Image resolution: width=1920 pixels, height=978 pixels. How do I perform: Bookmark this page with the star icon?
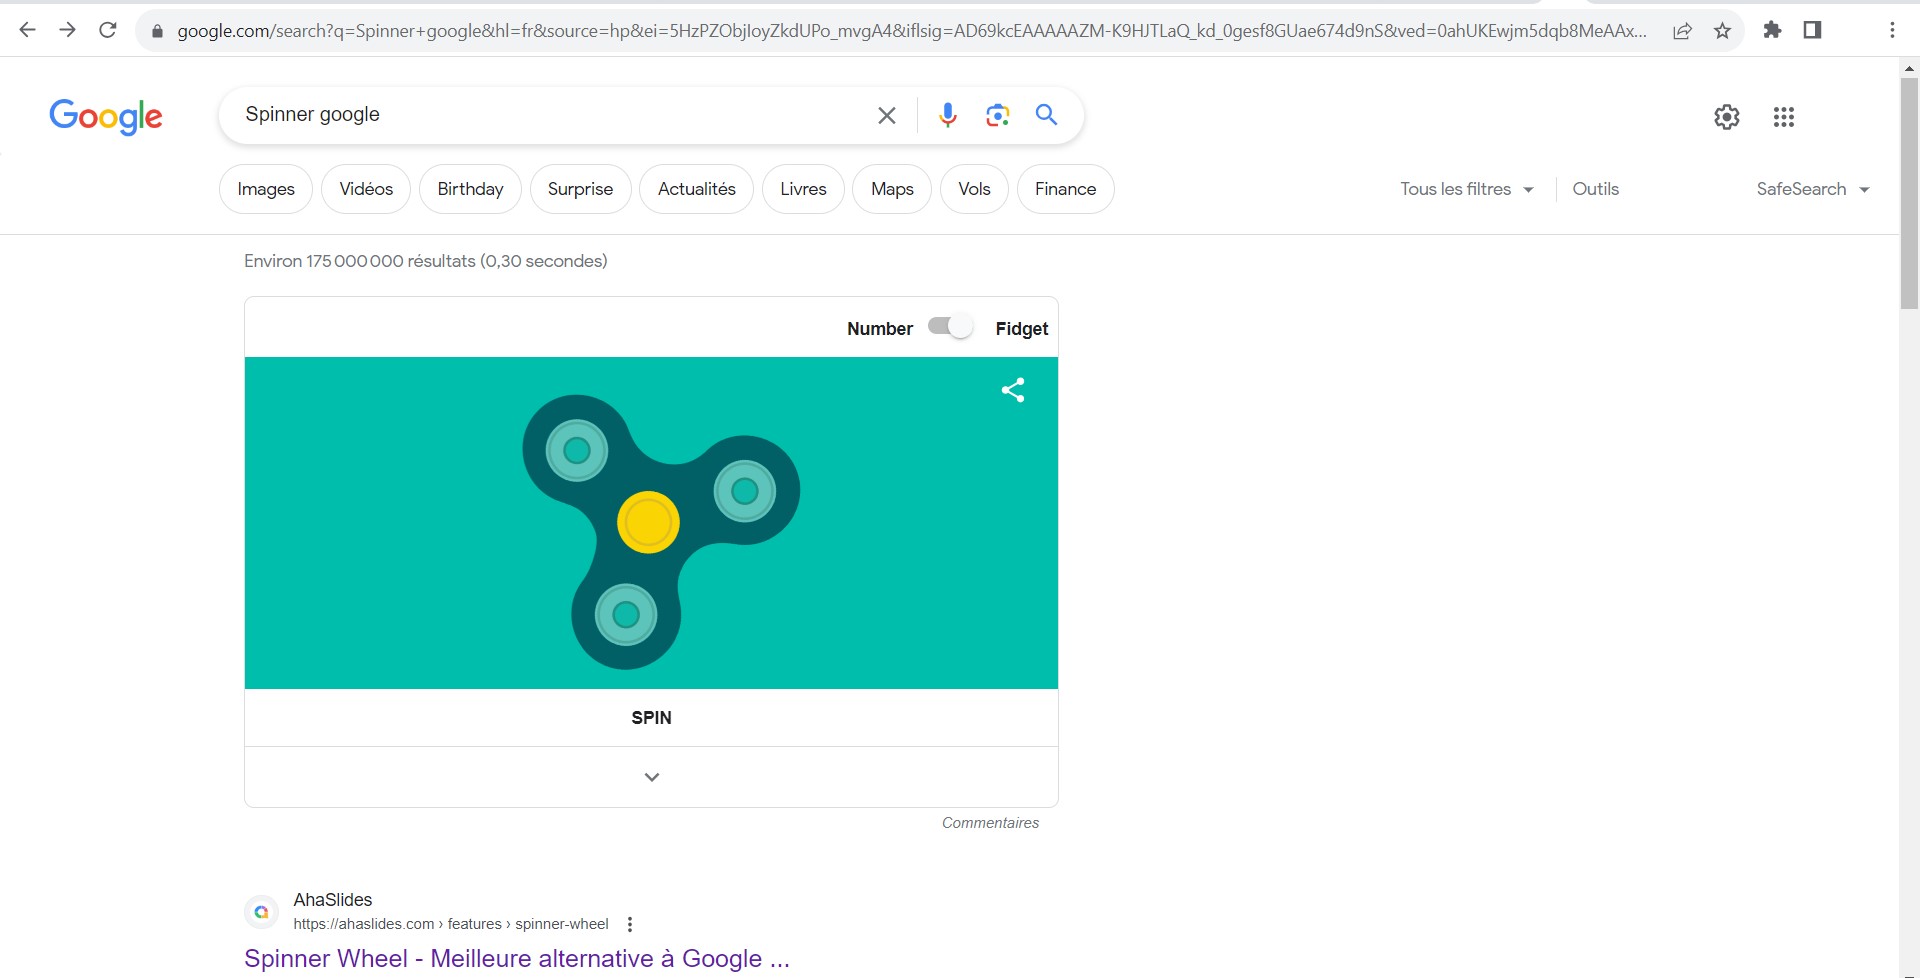coord(1722,31)
